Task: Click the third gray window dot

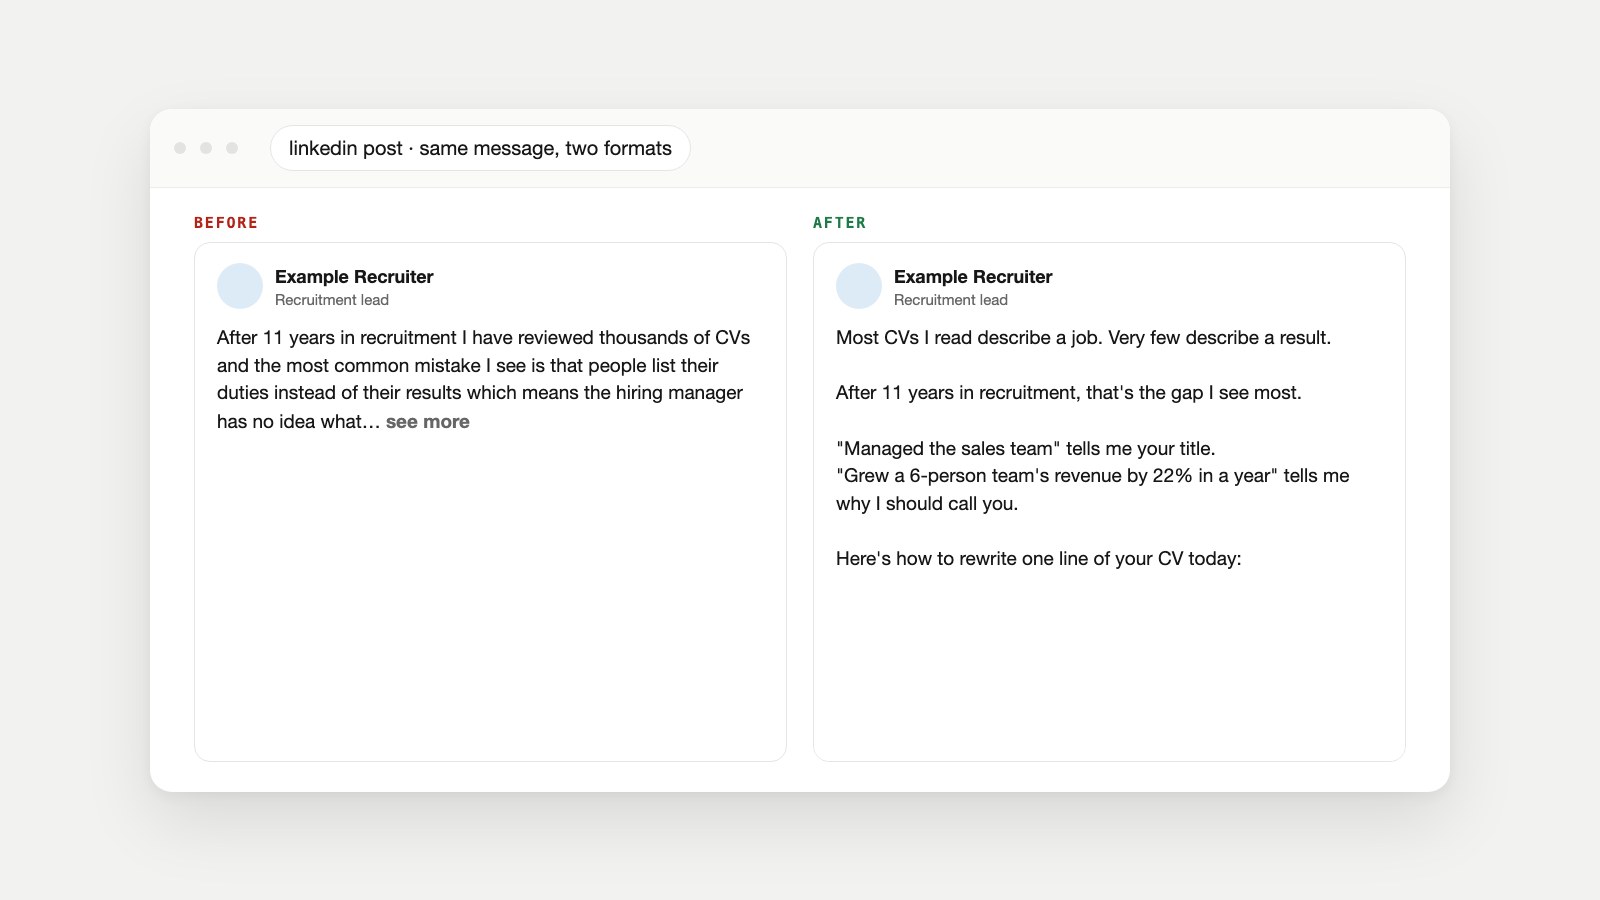Action: tap(232, 148)
